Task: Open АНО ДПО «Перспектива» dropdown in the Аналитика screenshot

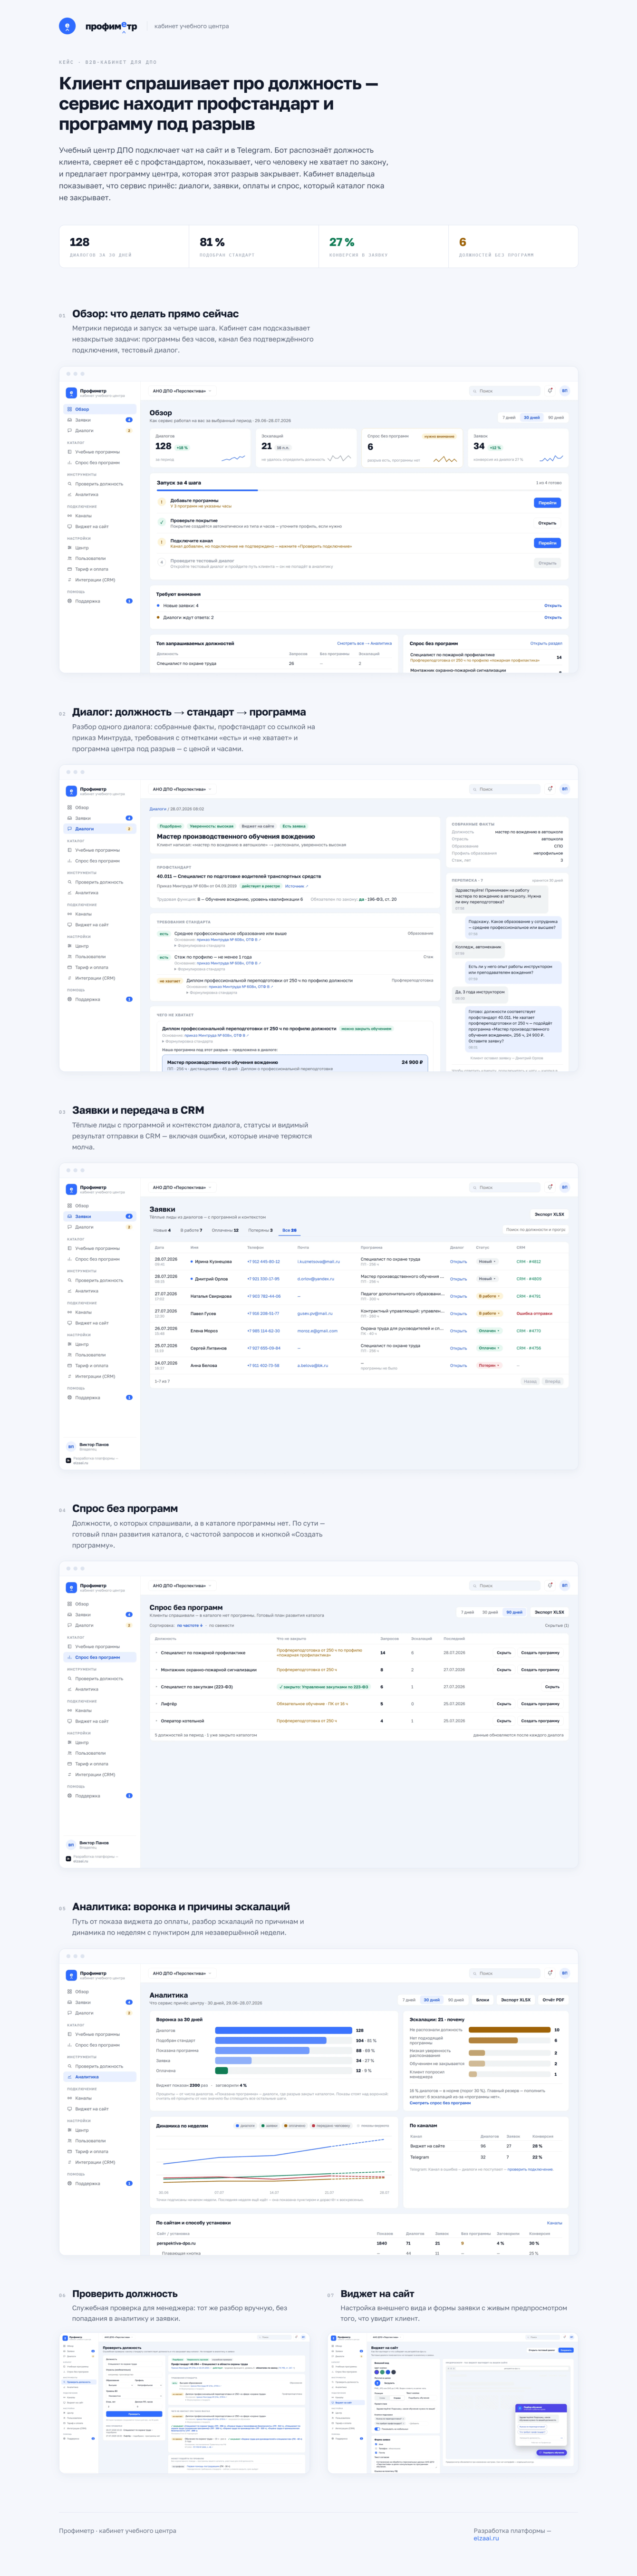Action: (x=182, y=1973)
